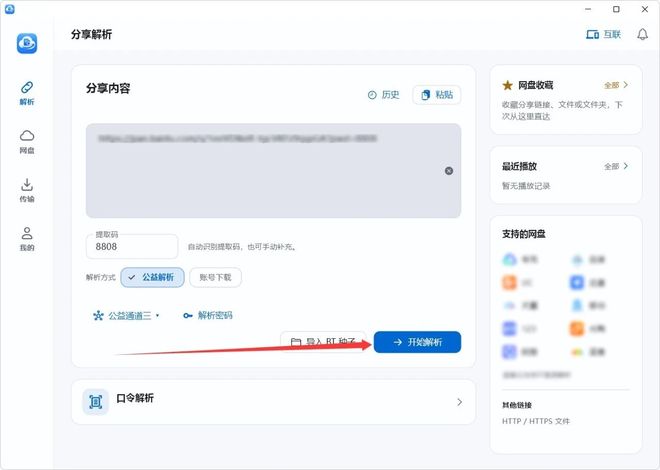Select the 公益解析 parse mode

[x=152, y=277]
